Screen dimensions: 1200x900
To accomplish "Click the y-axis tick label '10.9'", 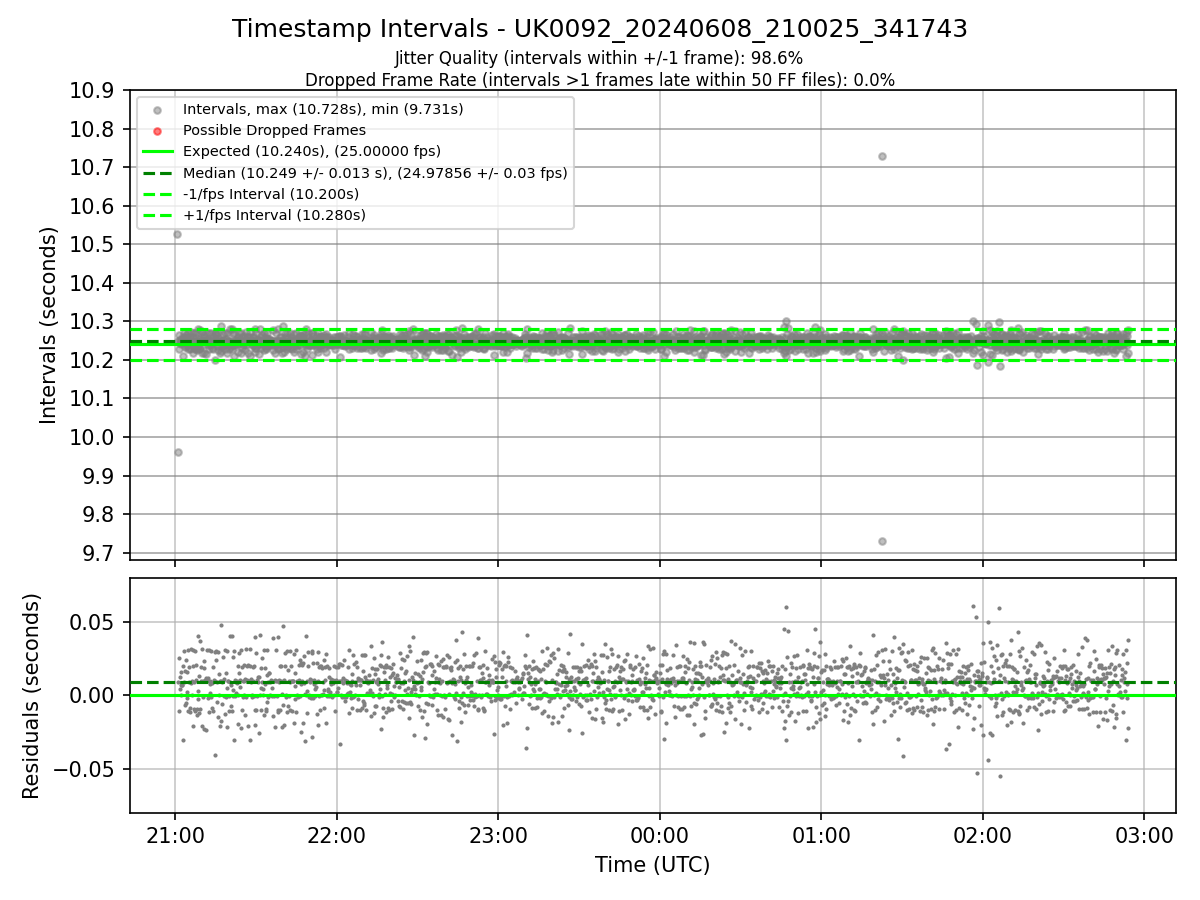I will [x=91, y=91].
